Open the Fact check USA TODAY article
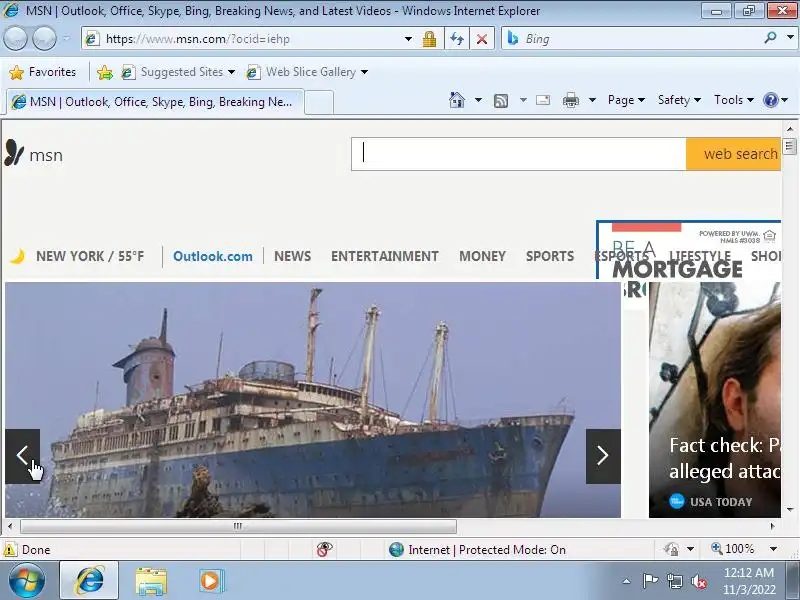Screen dimensions: 800x600 click(715, 400)
